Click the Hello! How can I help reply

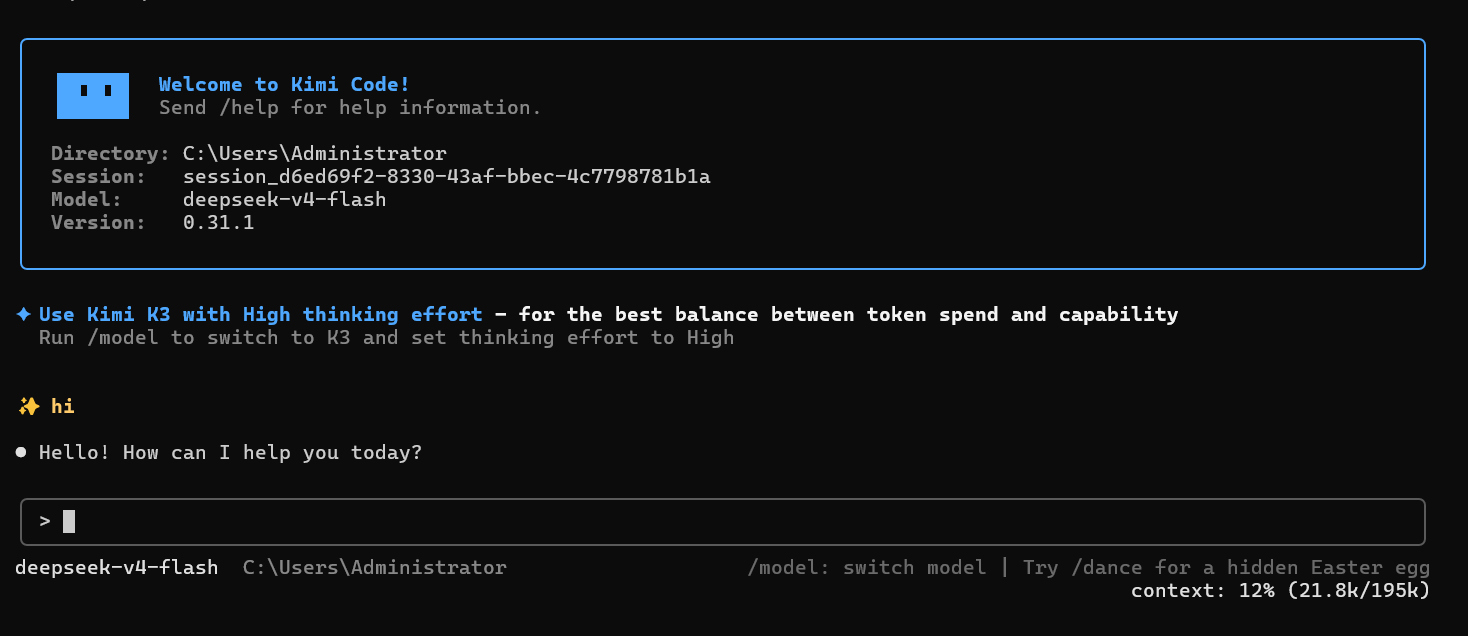[231, 453]
